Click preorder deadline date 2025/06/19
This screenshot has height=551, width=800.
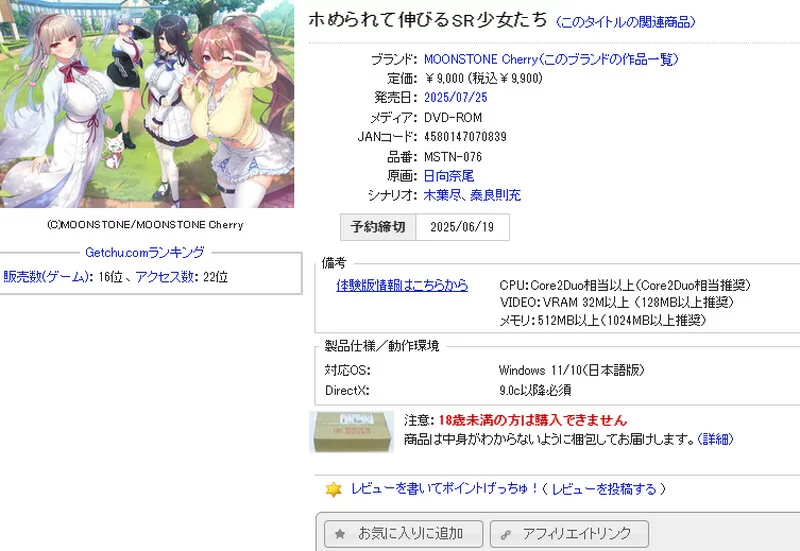click(462, 227)
